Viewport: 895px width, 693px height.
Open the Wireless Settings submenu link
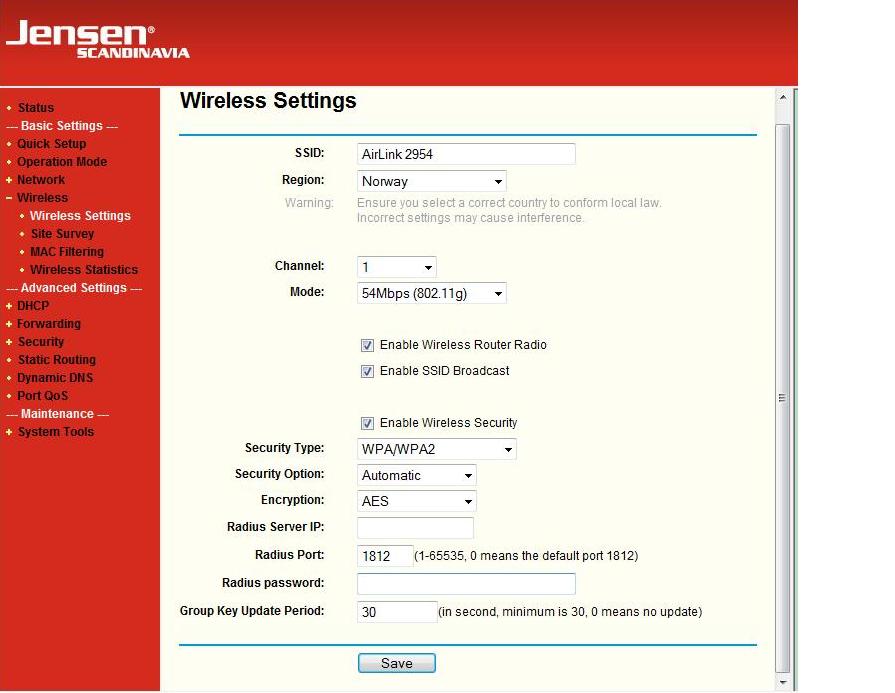[80, 215]
